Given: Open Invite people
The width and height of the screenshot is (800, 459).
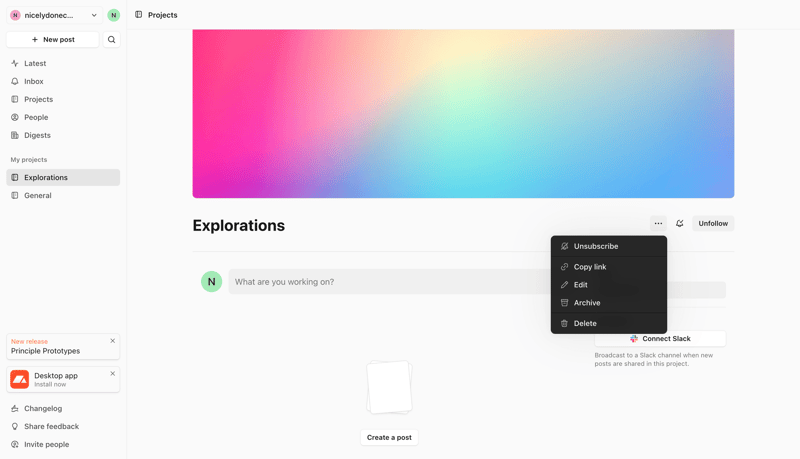Looking at the screenshot, I should click(63, 444).
